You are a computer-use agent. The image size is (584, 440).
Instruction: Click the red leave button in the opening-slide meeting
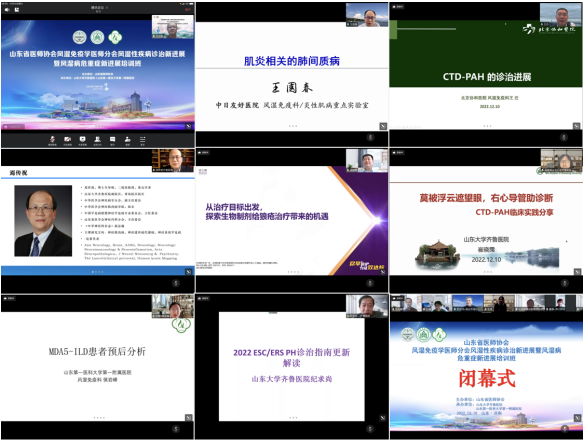click(x=188, y=9)
